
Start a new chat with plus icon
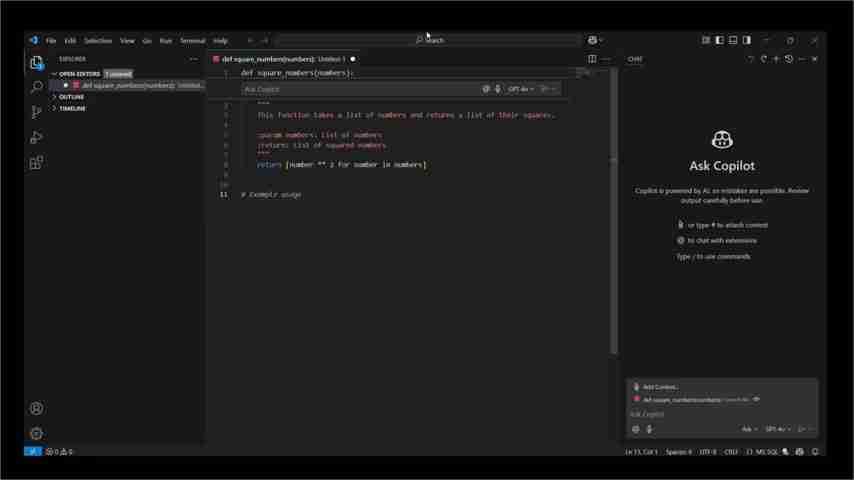(776, 59)
